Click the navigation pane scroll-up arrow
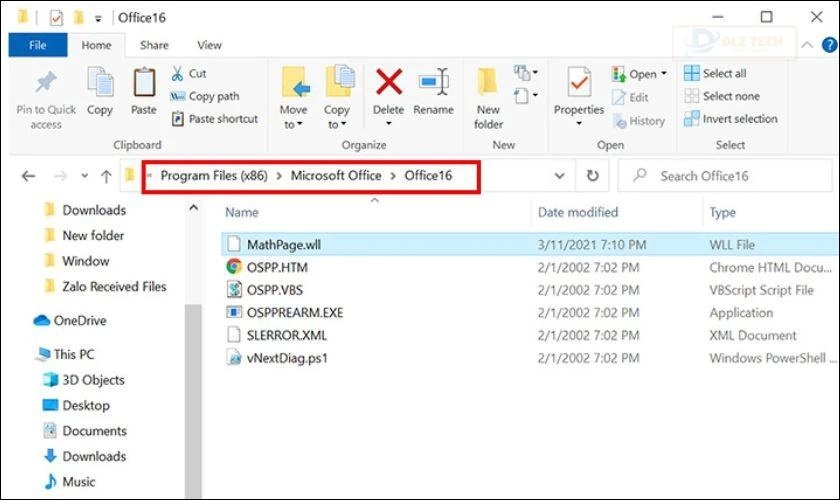Screen dimensions: 840x500 (193, 208)
